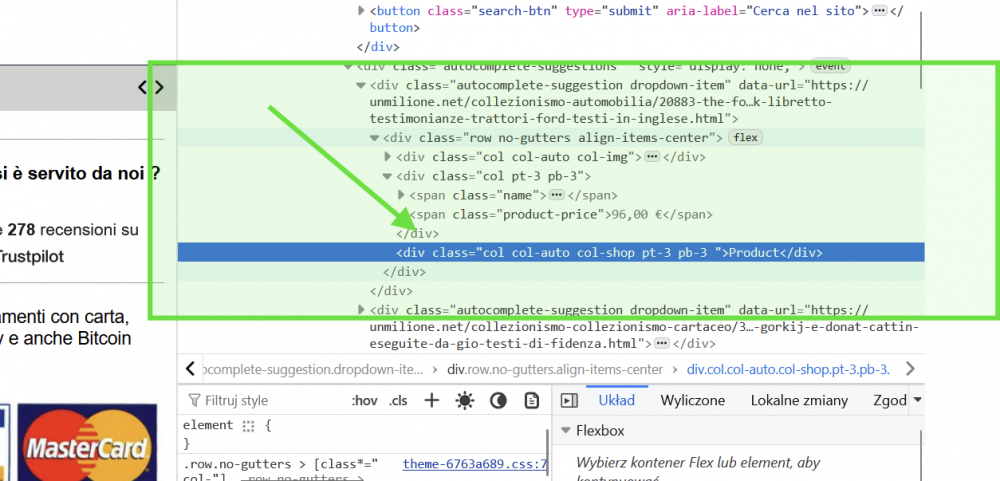Click the MasterCard logo image
The image size is (1000, 481).
87,443
